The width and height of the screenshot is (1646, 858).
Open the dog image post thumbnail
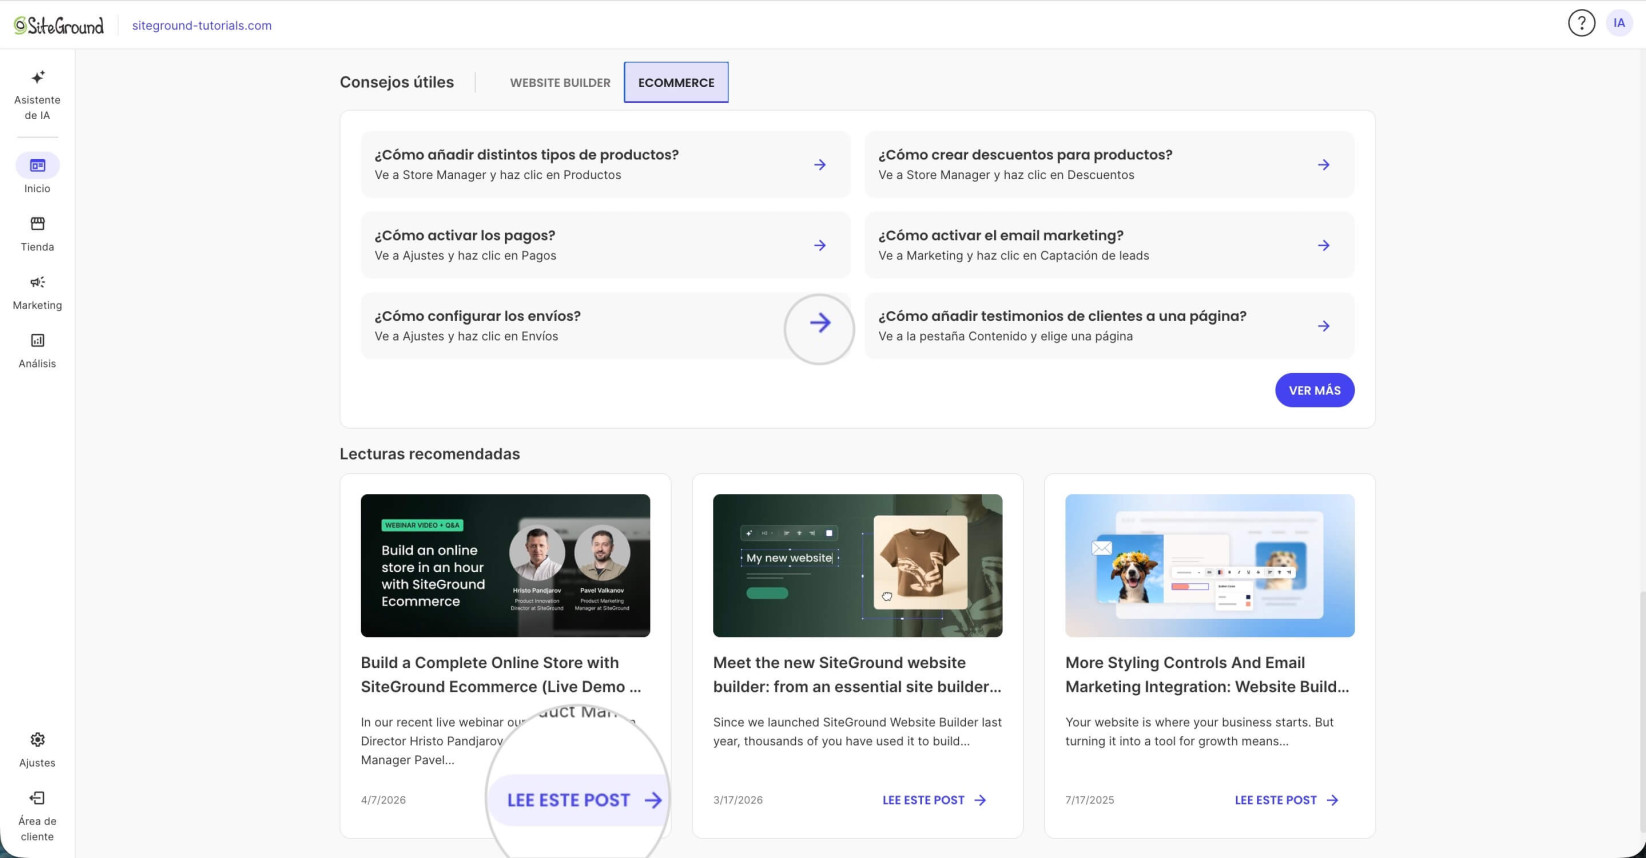coord(1210,565)
